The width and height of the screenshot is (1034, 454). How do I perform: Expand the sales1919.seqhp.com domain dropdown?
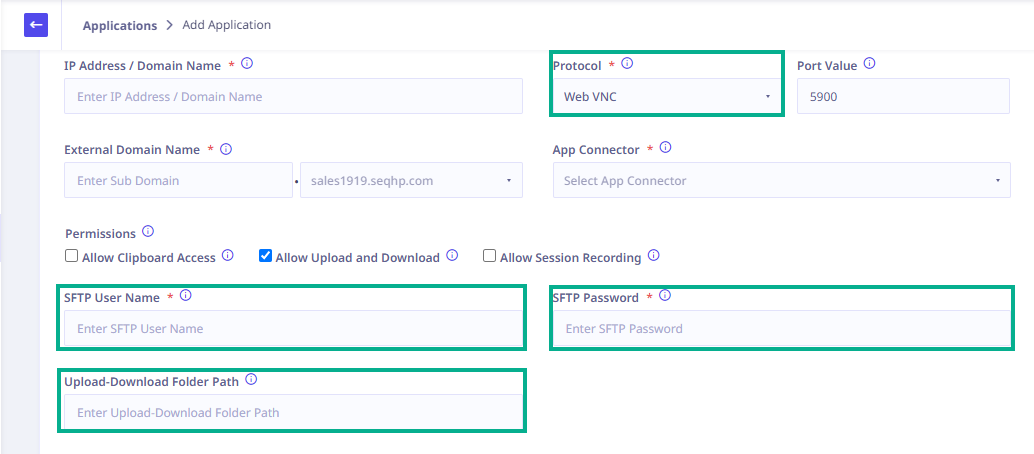[411, 180]
